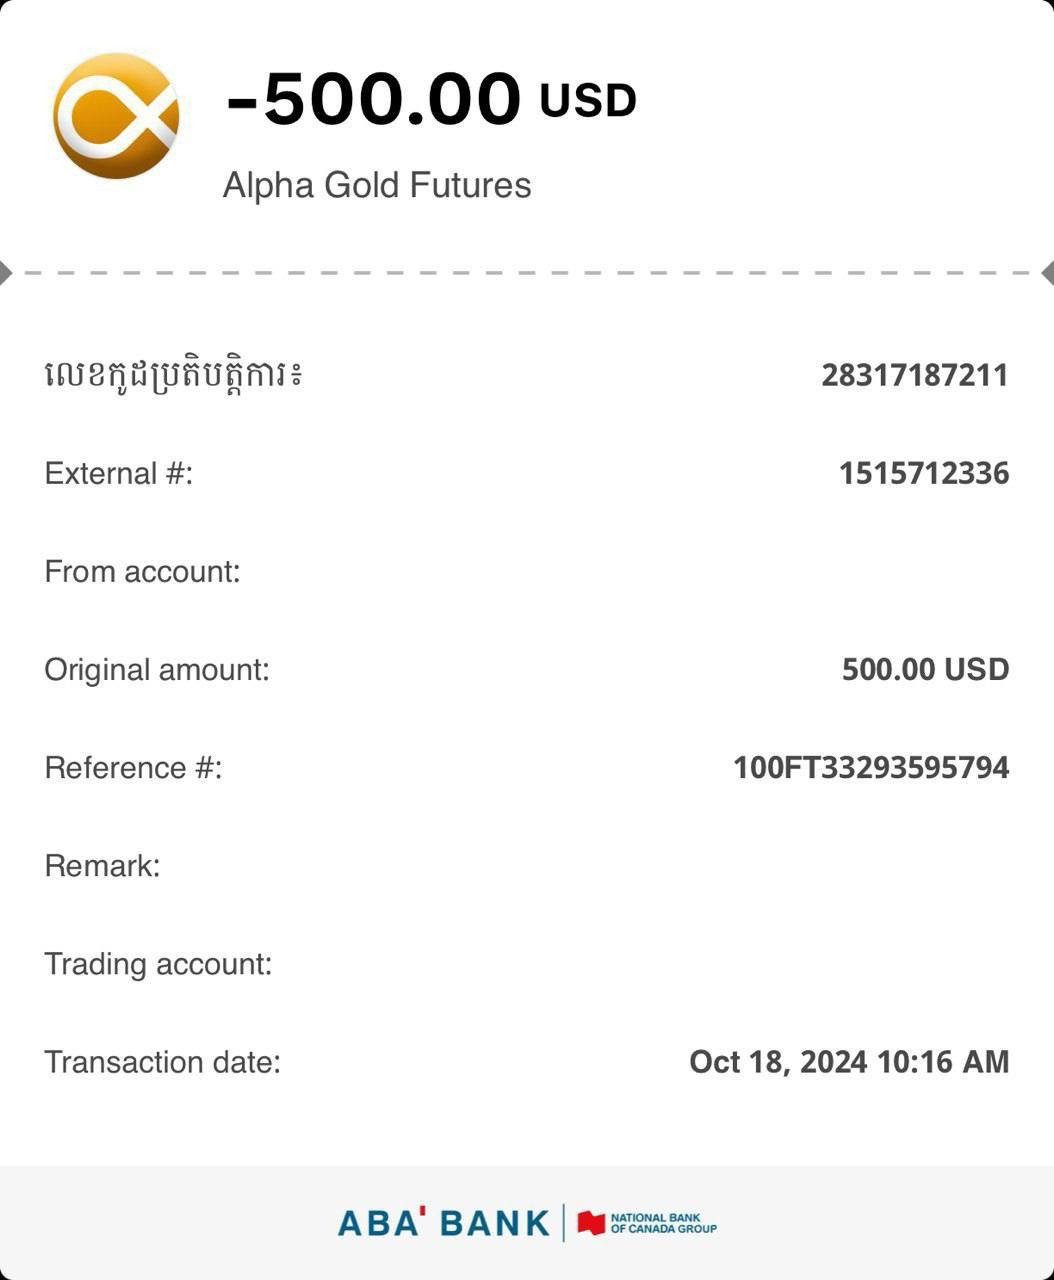1054x1280 pixels.
Task: Click the USD currency label in header
Action: [588, 101]
